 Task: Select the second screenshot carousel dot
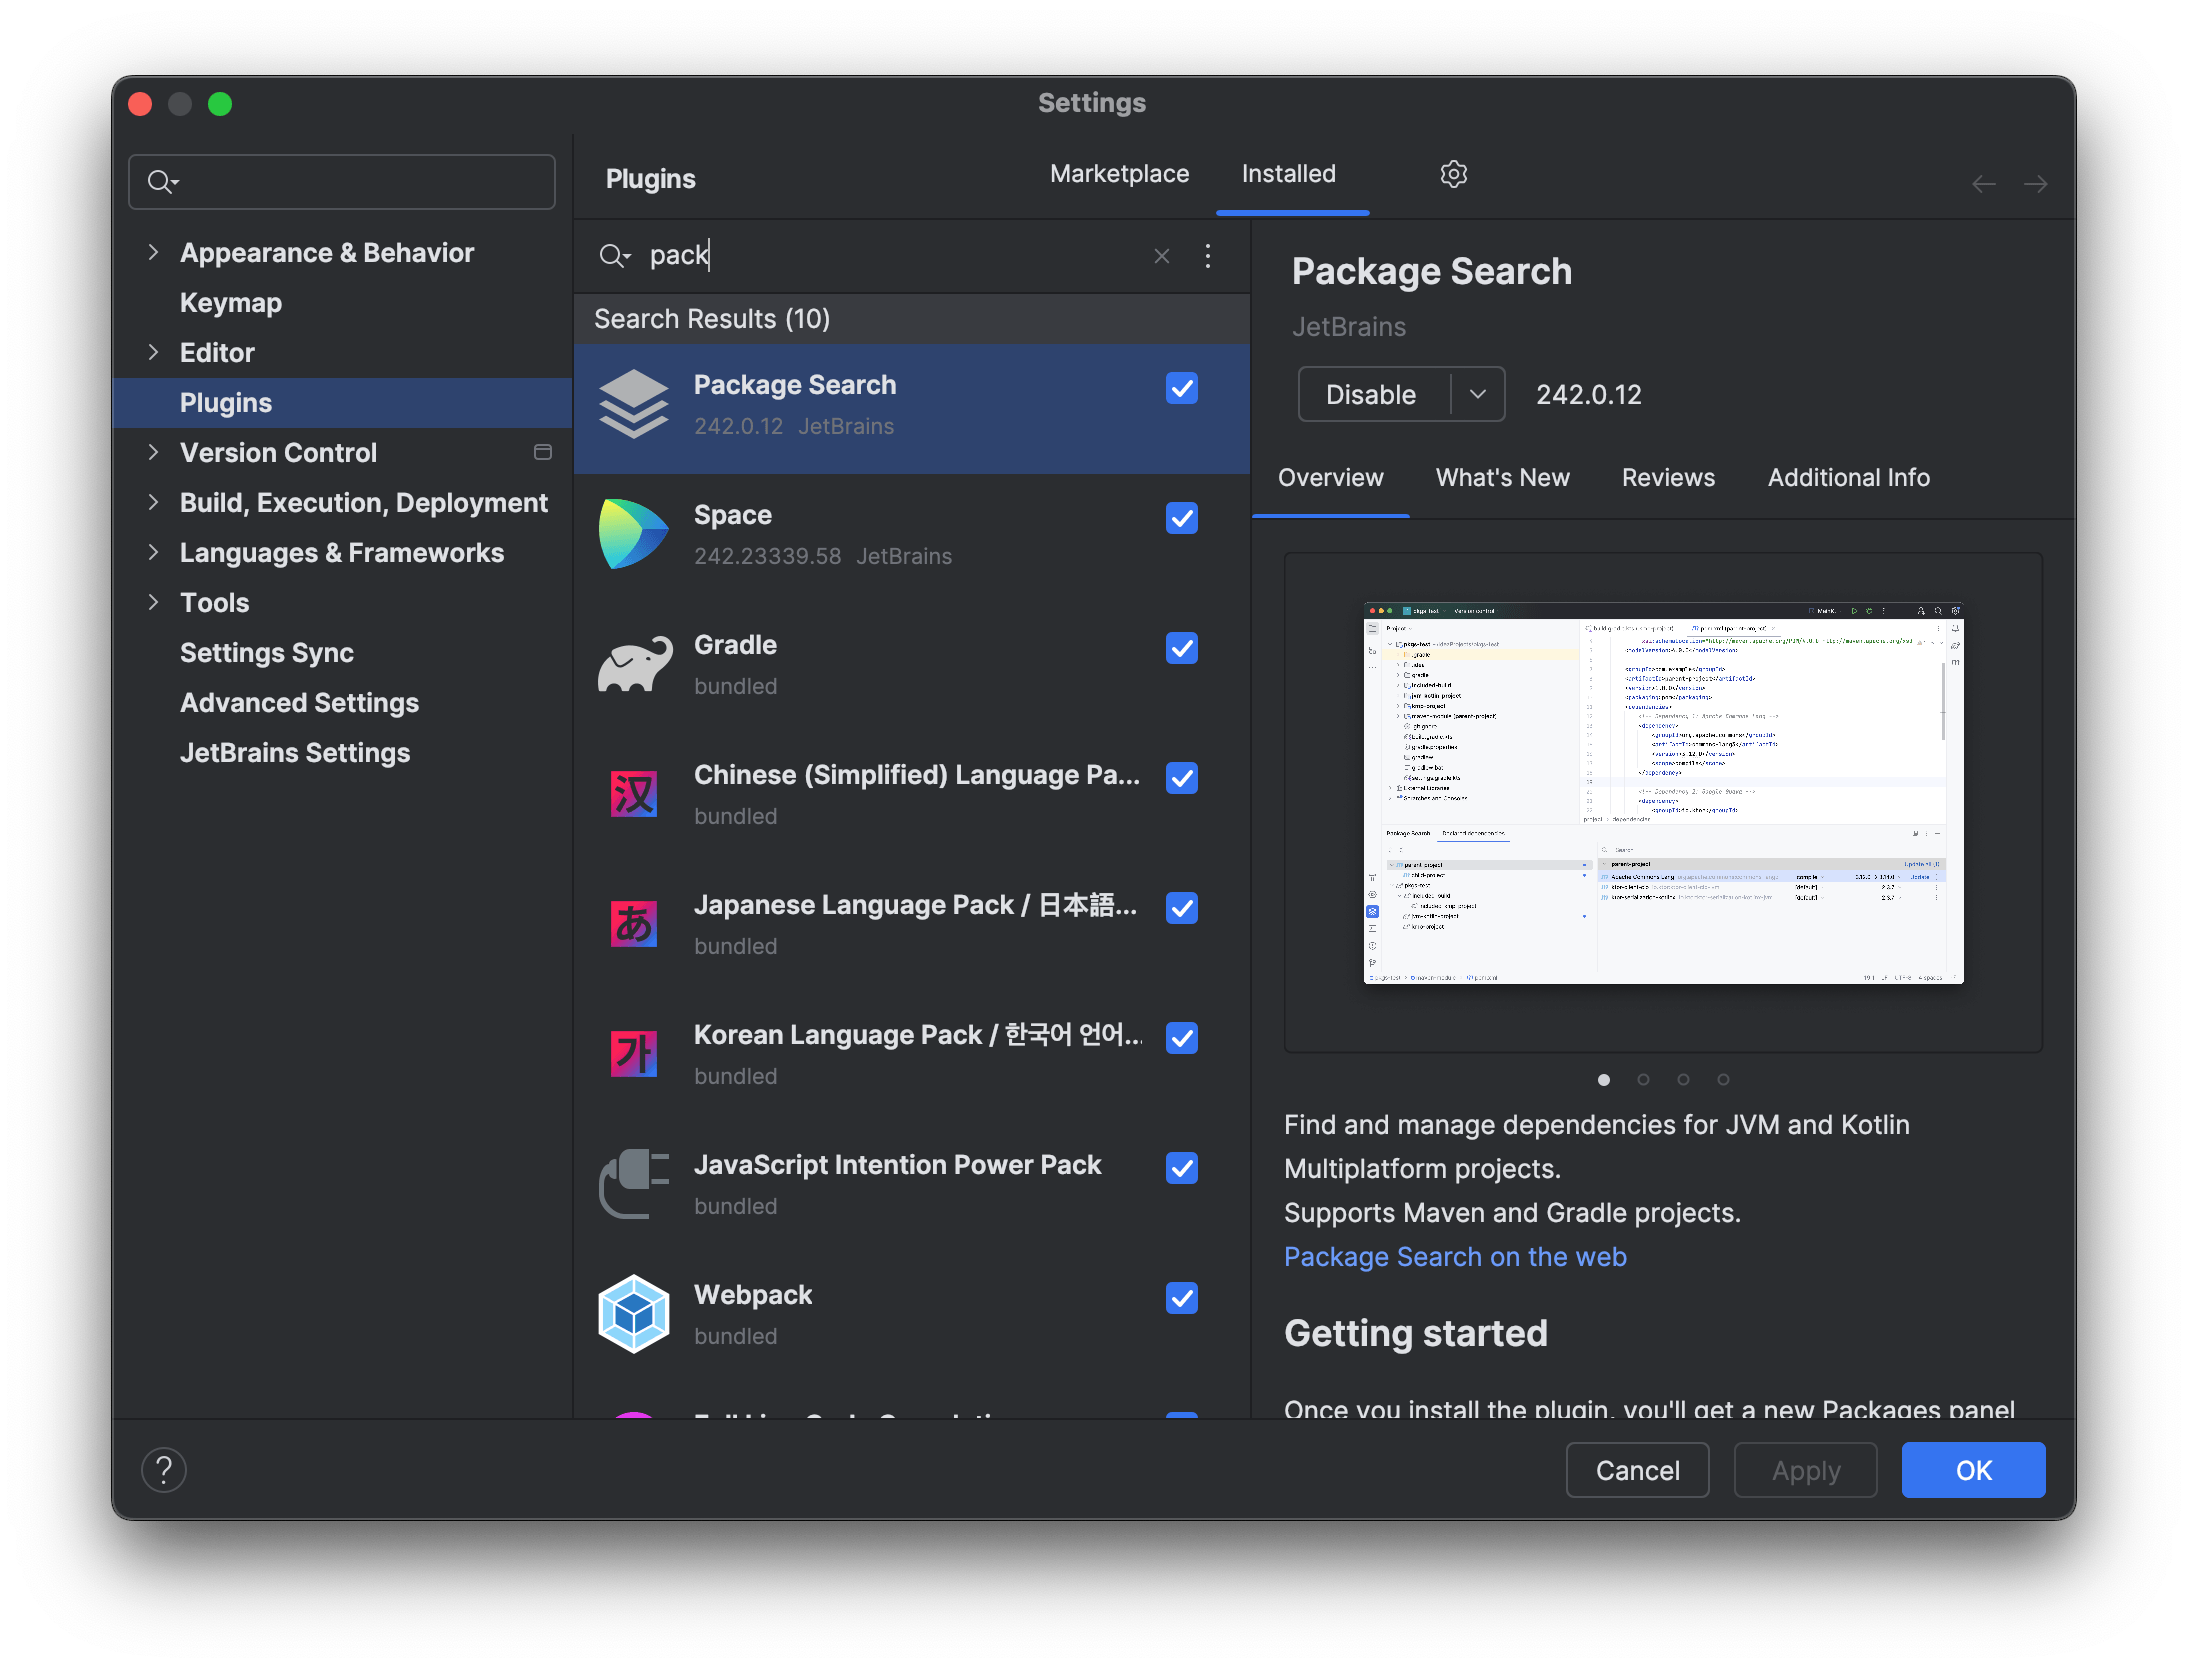pos(1643,1079)
